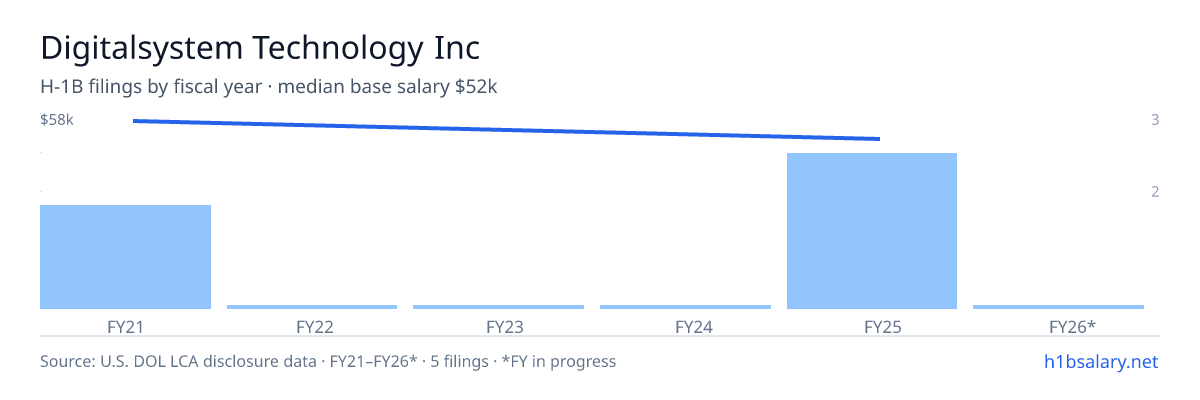Select the small FY22 bar
The image size is (1200, 400).
click(x=312, y=307)
